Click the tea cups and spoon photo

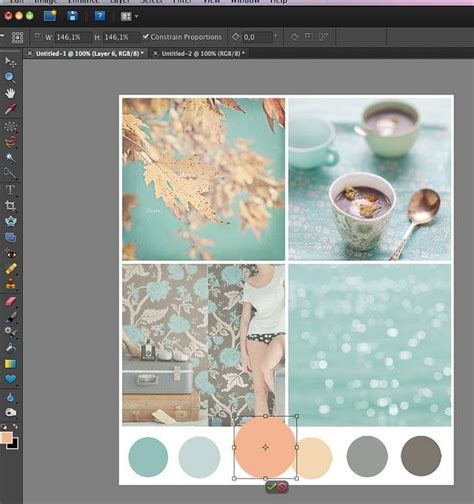370,179
